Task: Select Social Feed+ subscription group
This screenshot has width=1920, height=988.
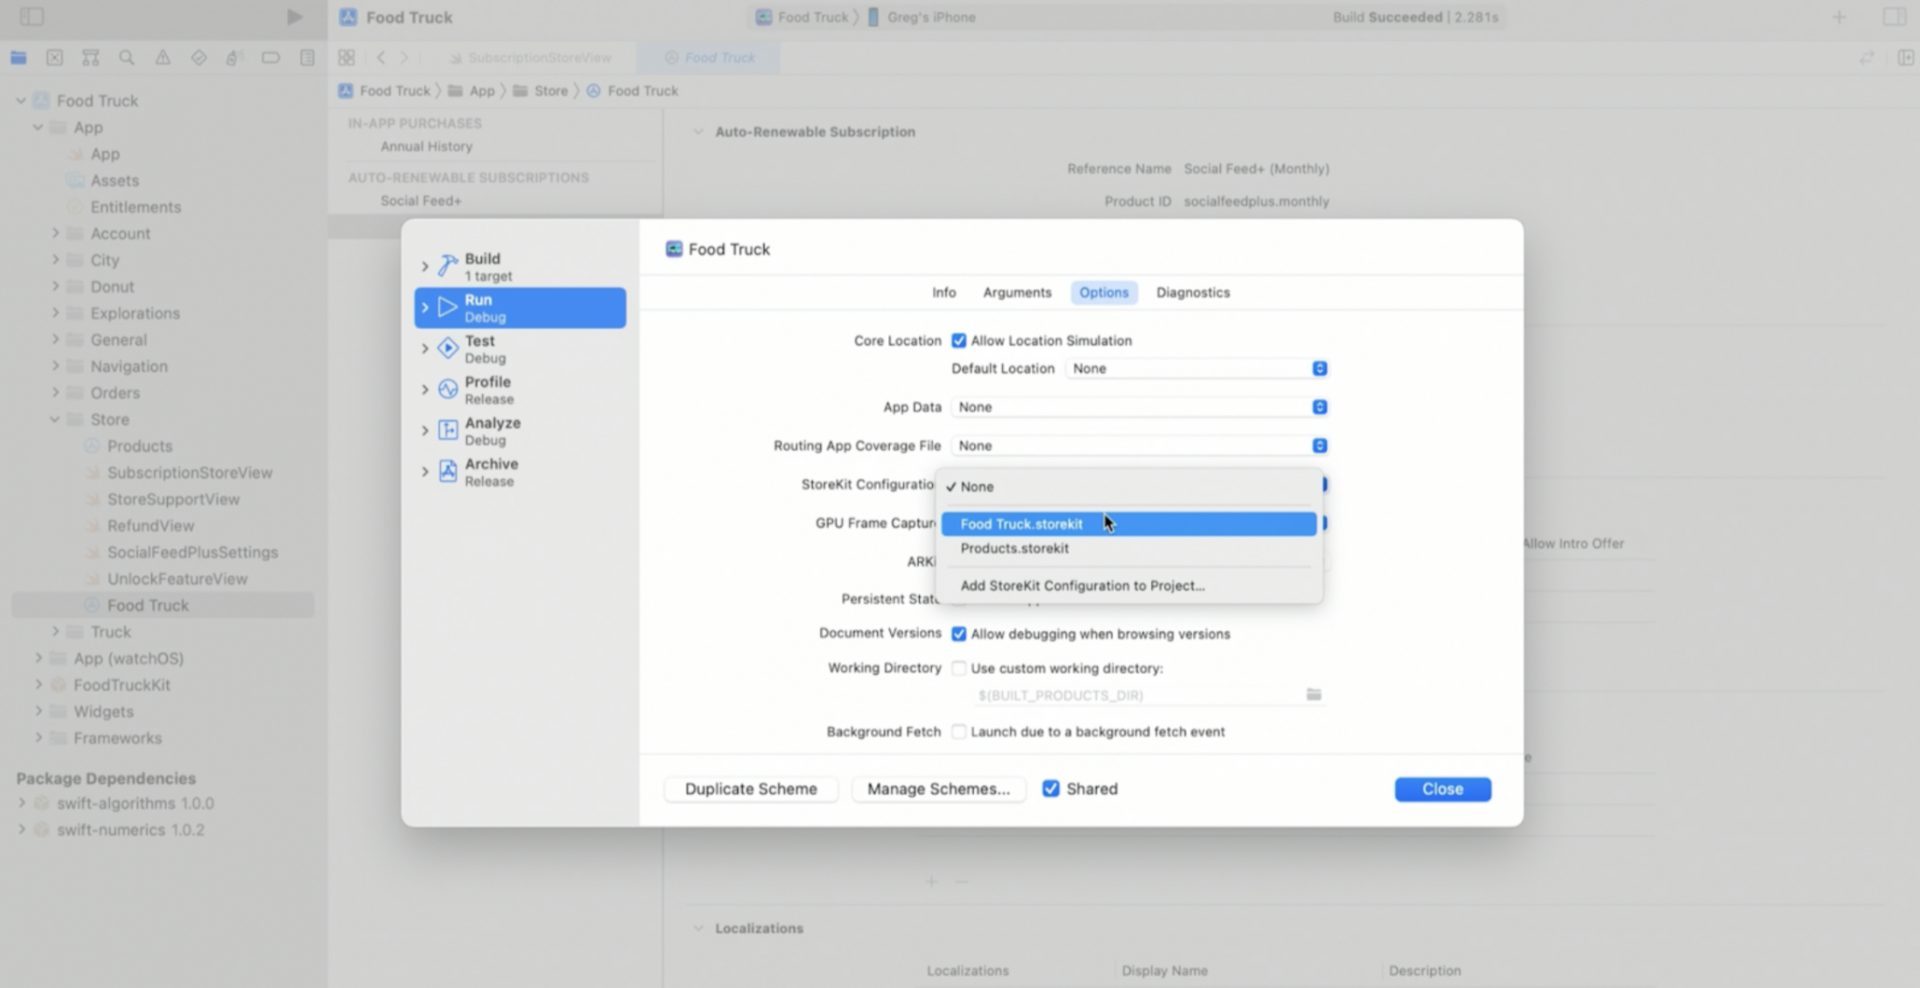Action: point(420,201)
